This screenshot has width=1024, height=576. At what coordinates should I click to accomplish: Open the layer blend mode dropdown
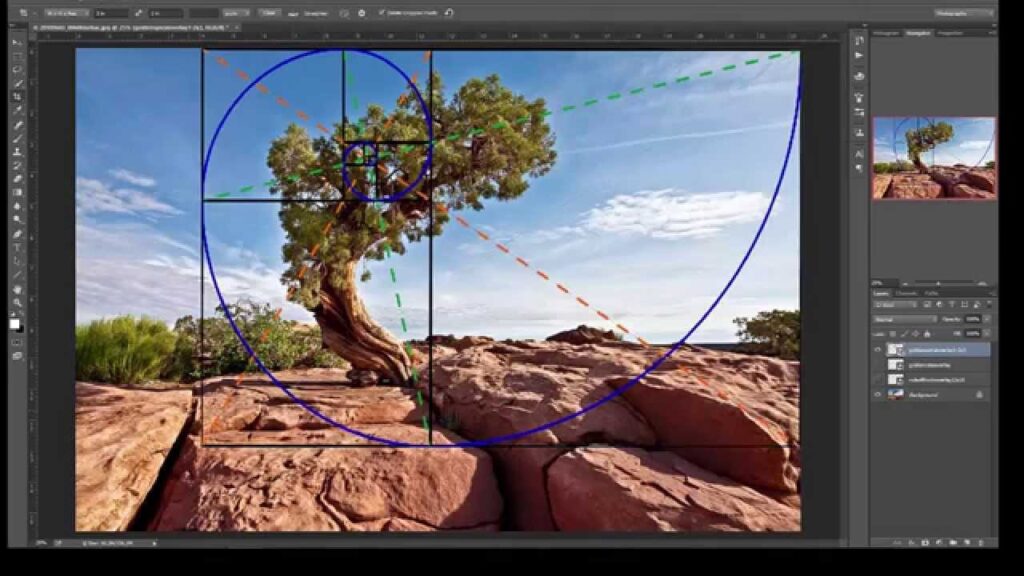click(x=905, y=319)
